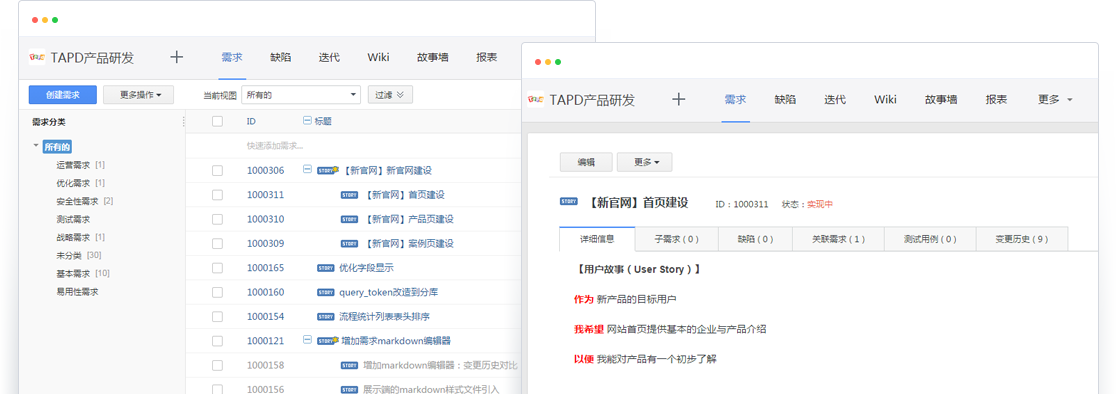Click STORY icon beside 案例页建设 row

(349, 243)
